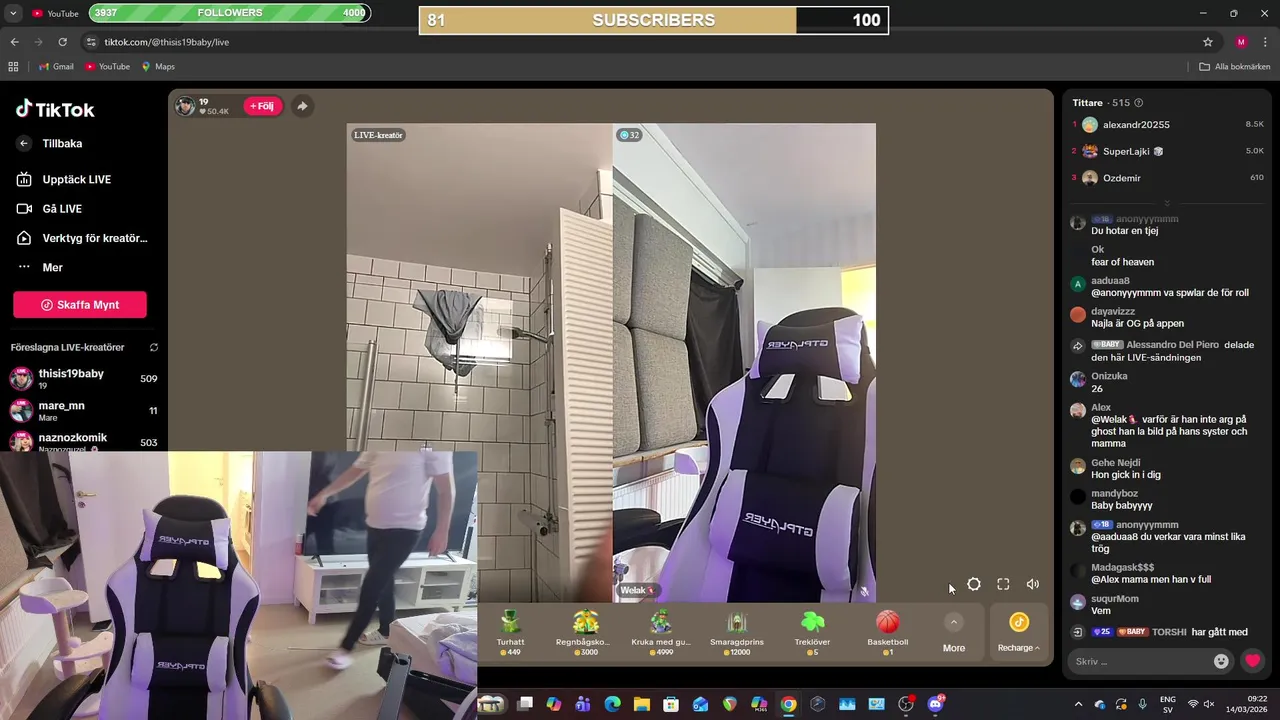This screenshot has height=720, width=1280.
Task: Select the Turhatt gift icon
Action: point(510,621)
